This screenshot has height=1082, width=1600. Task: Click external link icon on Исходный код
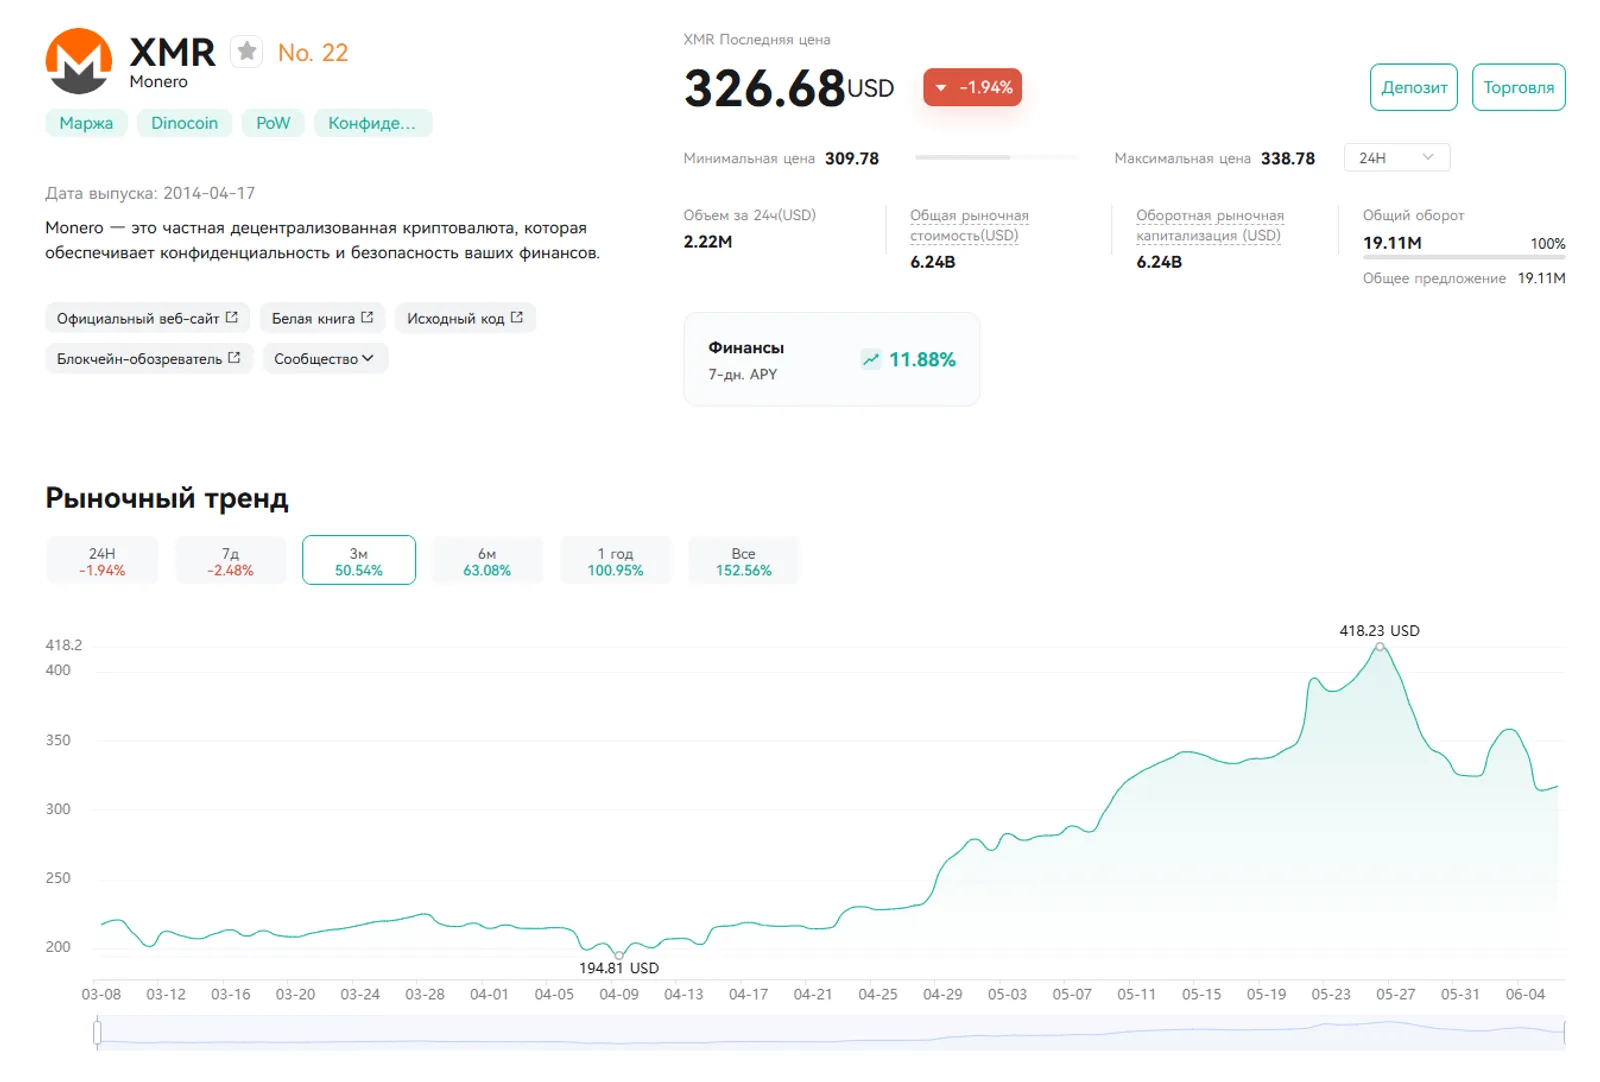coord(517,317)
